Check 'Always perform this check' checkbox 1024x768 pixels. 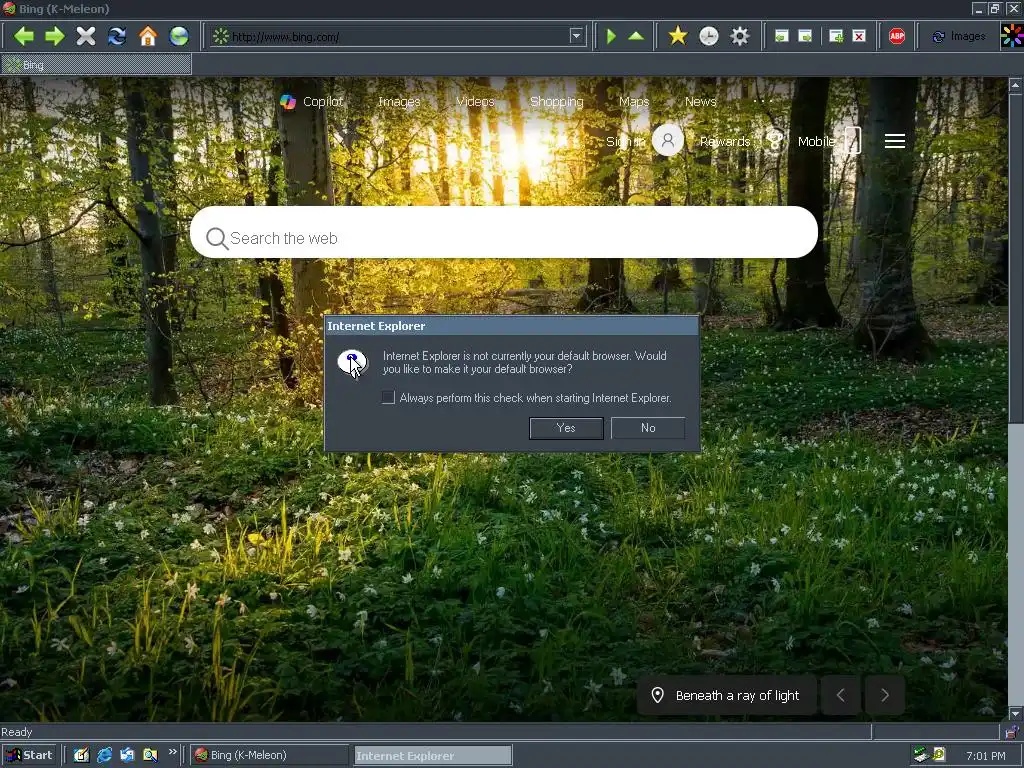pos(388,398)
